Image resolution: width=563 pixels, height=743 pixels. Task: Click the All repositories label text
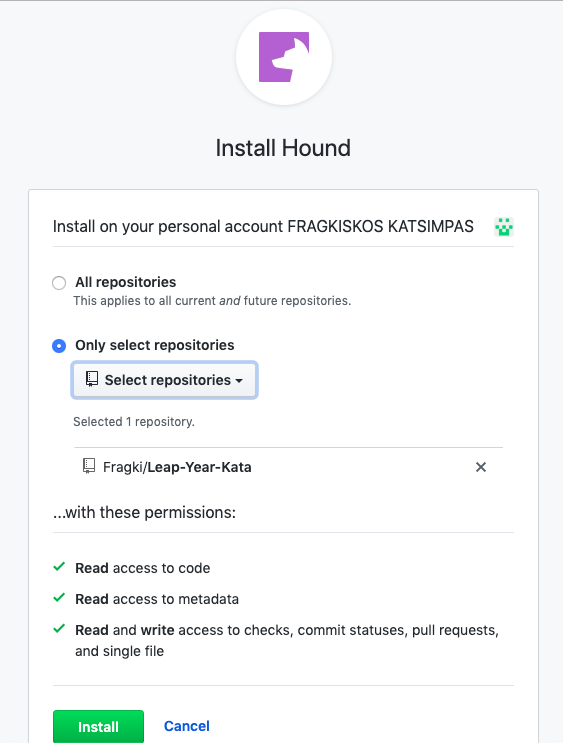[126, 282]
